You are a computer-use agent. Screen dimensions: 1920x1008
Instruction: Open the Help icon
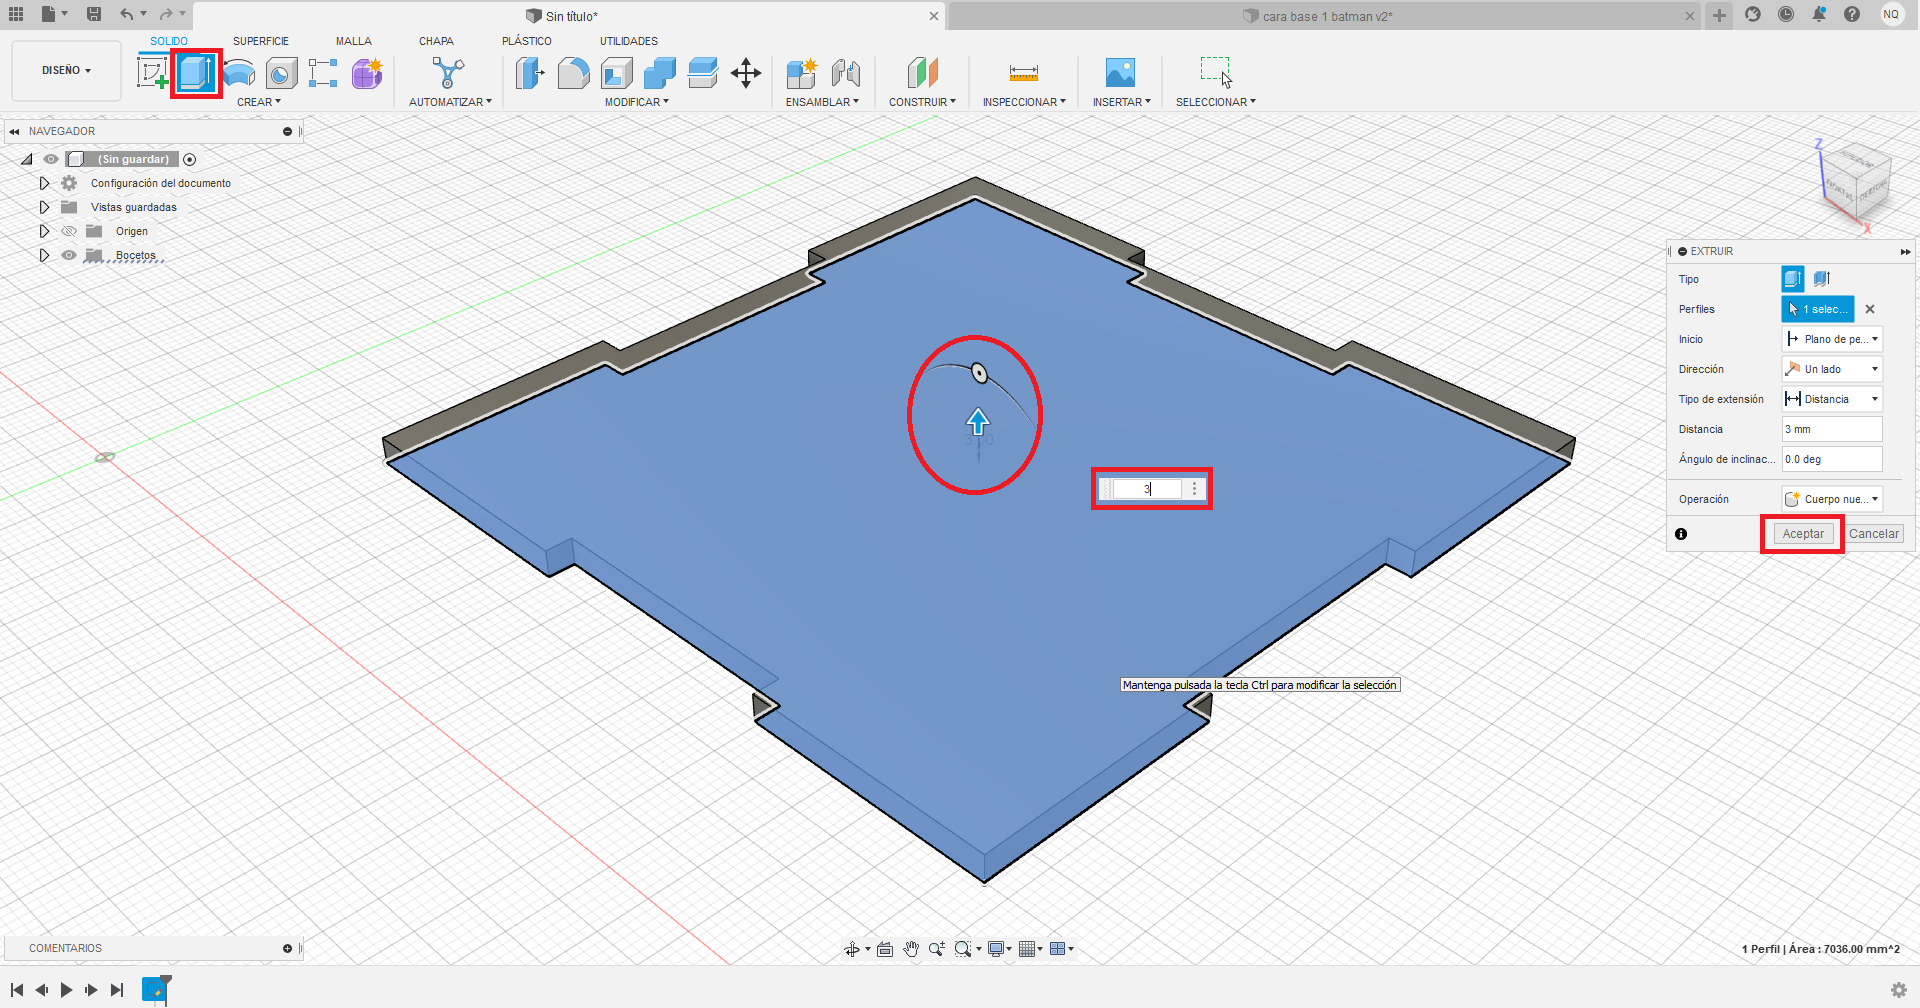point(1852,14)
